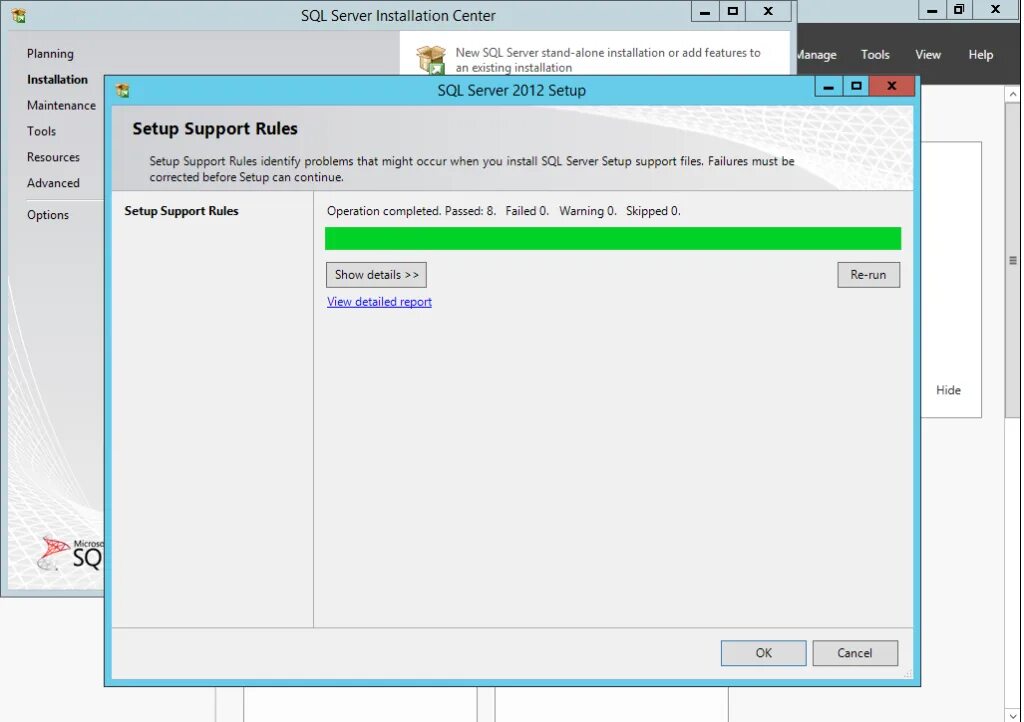
Task: Close the SQL Server Installation Center window
Action: [769, 11]
